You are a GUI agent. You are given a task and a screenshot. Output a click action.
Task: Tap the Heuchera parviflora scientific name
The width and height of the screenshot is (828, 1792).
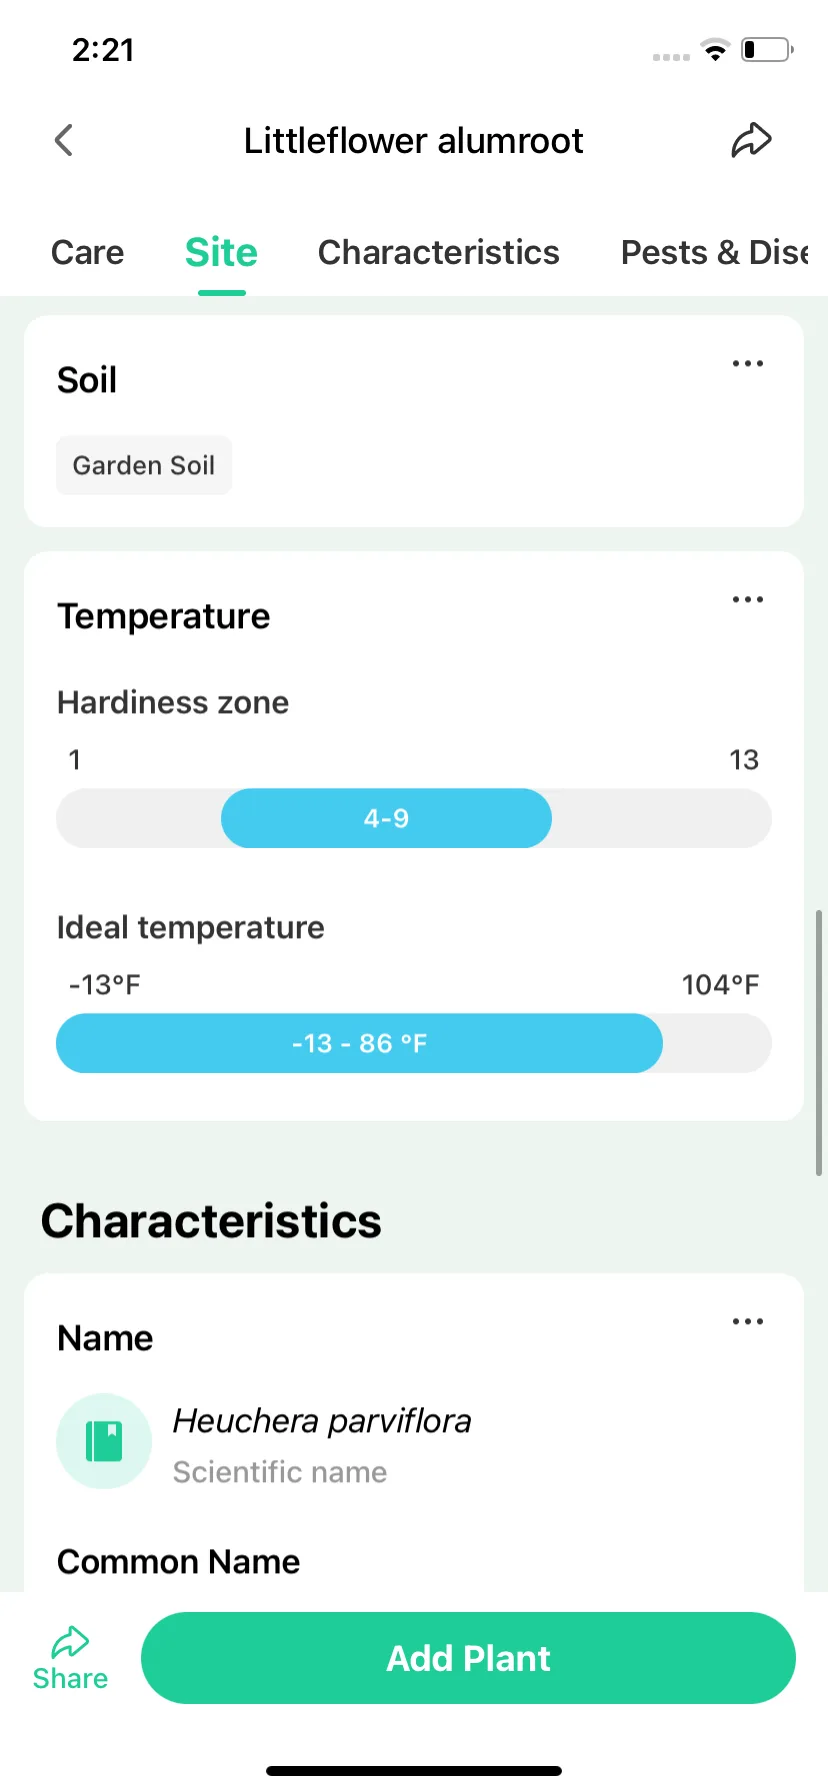pyautogui.click(x=322, y=1421)
